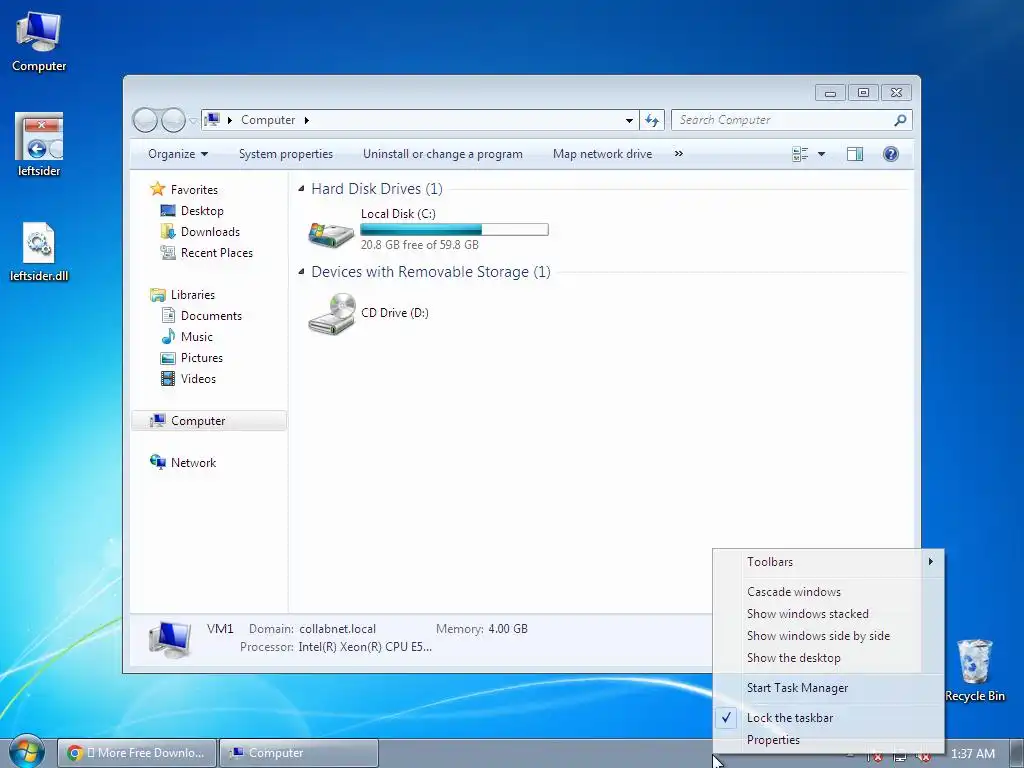Open Explorer Help question mark

tap(890, 154)
